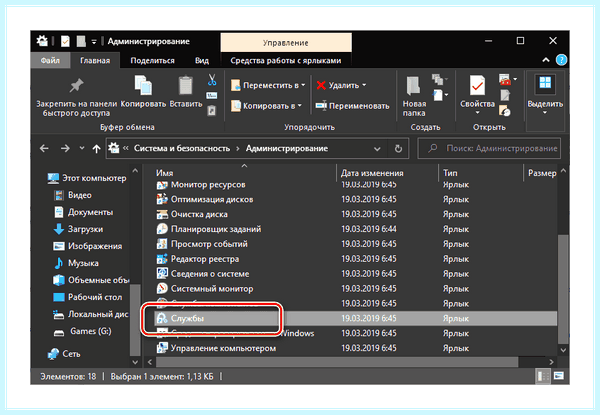Click the Управление contextual tab
Screen dimensions: 600x415
pos(286,42)
